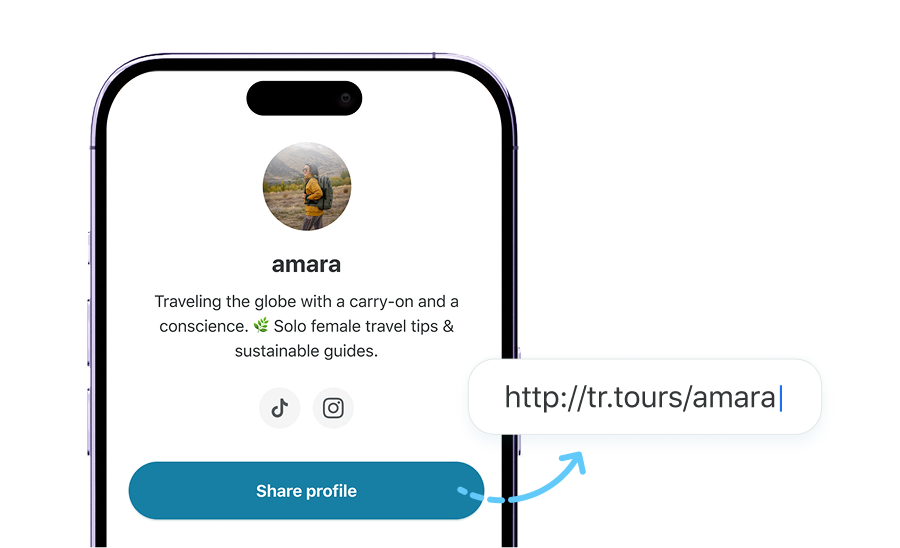Tap the Share profile button
Screen dimensions: 900x548
307,491
